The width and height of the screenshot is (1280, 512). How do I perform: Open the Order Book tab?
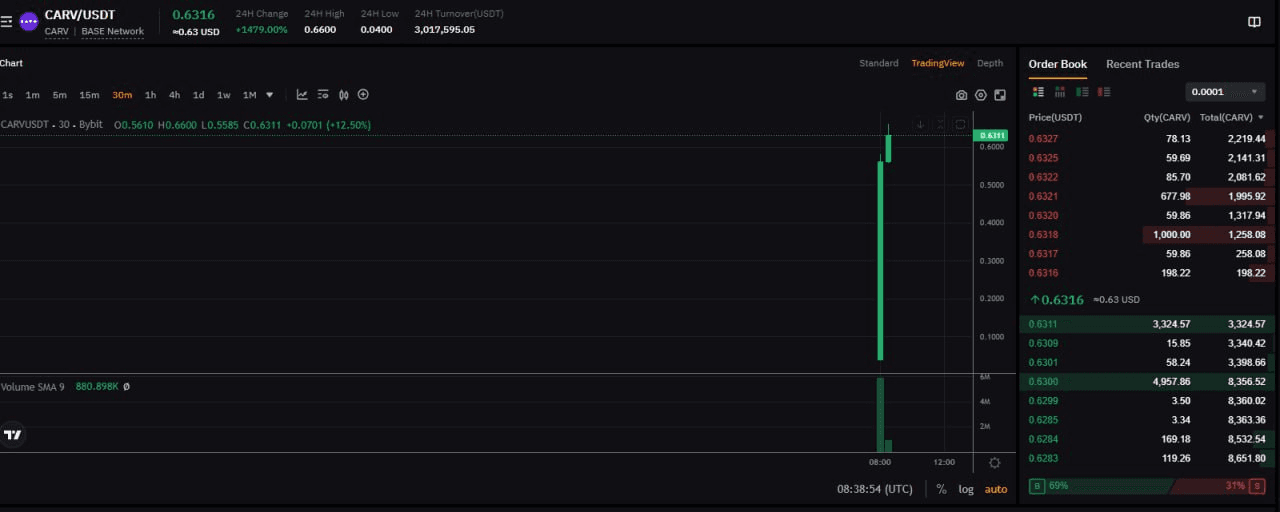[x=1058, y=64]
